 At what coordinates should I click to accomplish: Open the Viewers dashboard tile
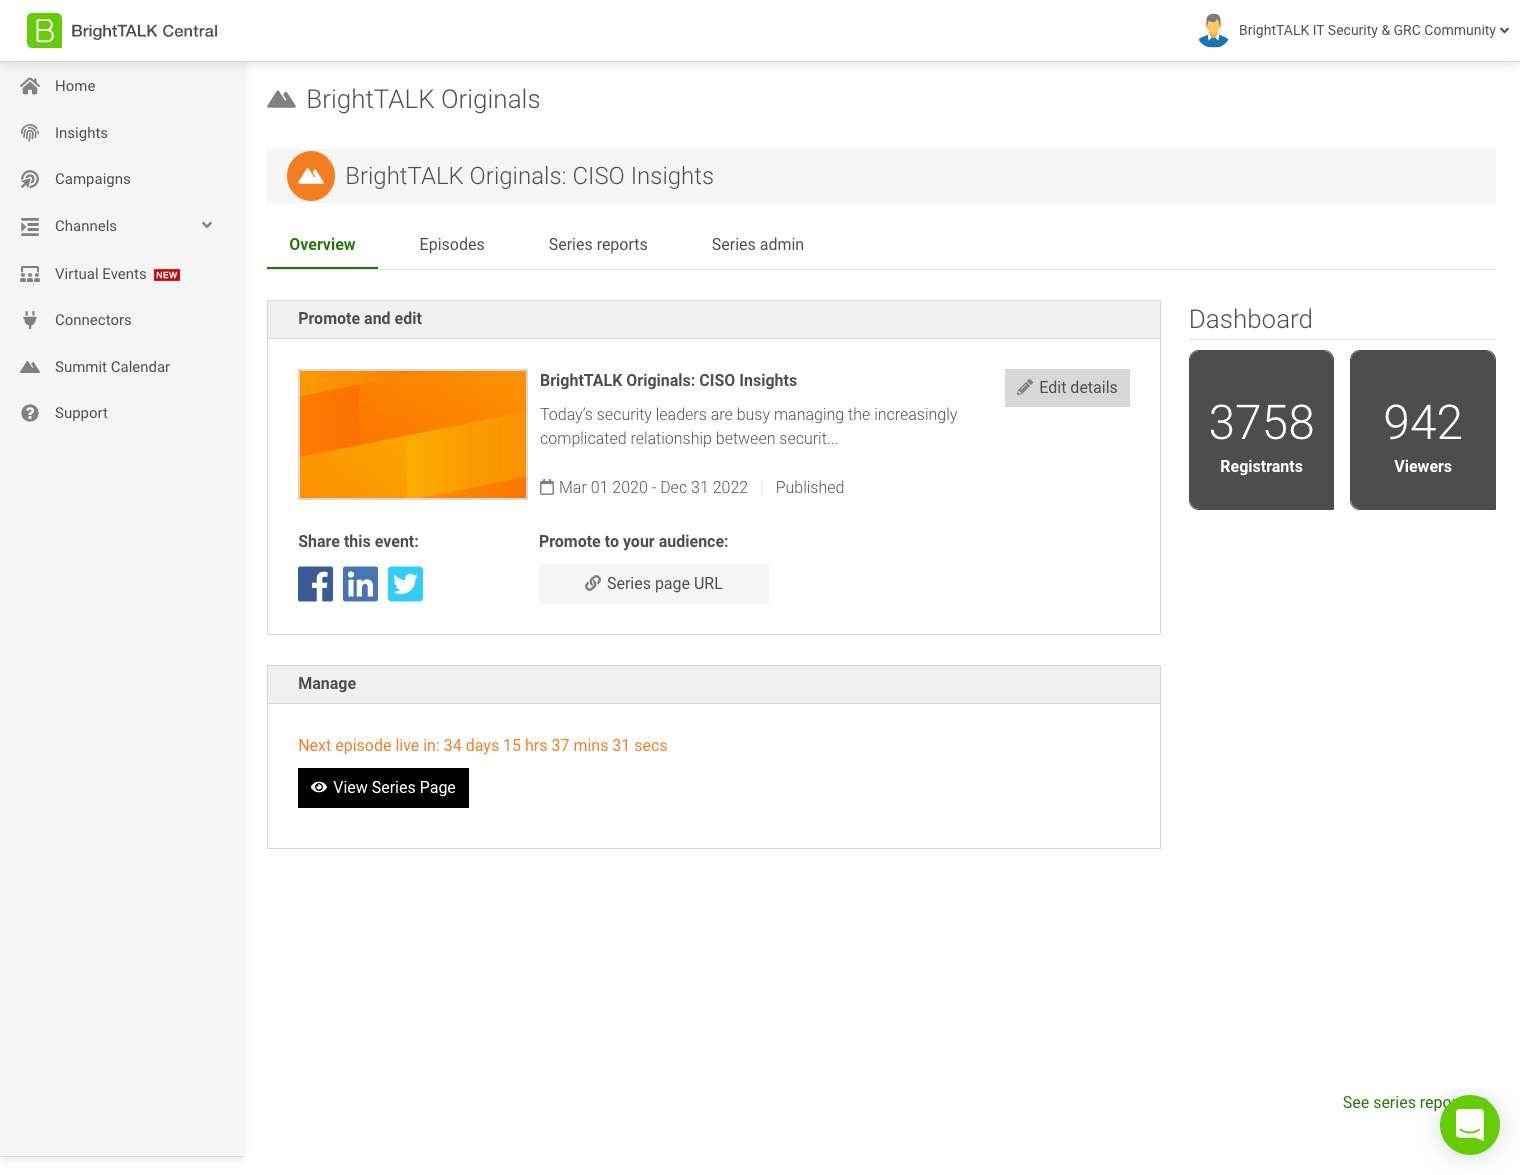point(1423,430)
